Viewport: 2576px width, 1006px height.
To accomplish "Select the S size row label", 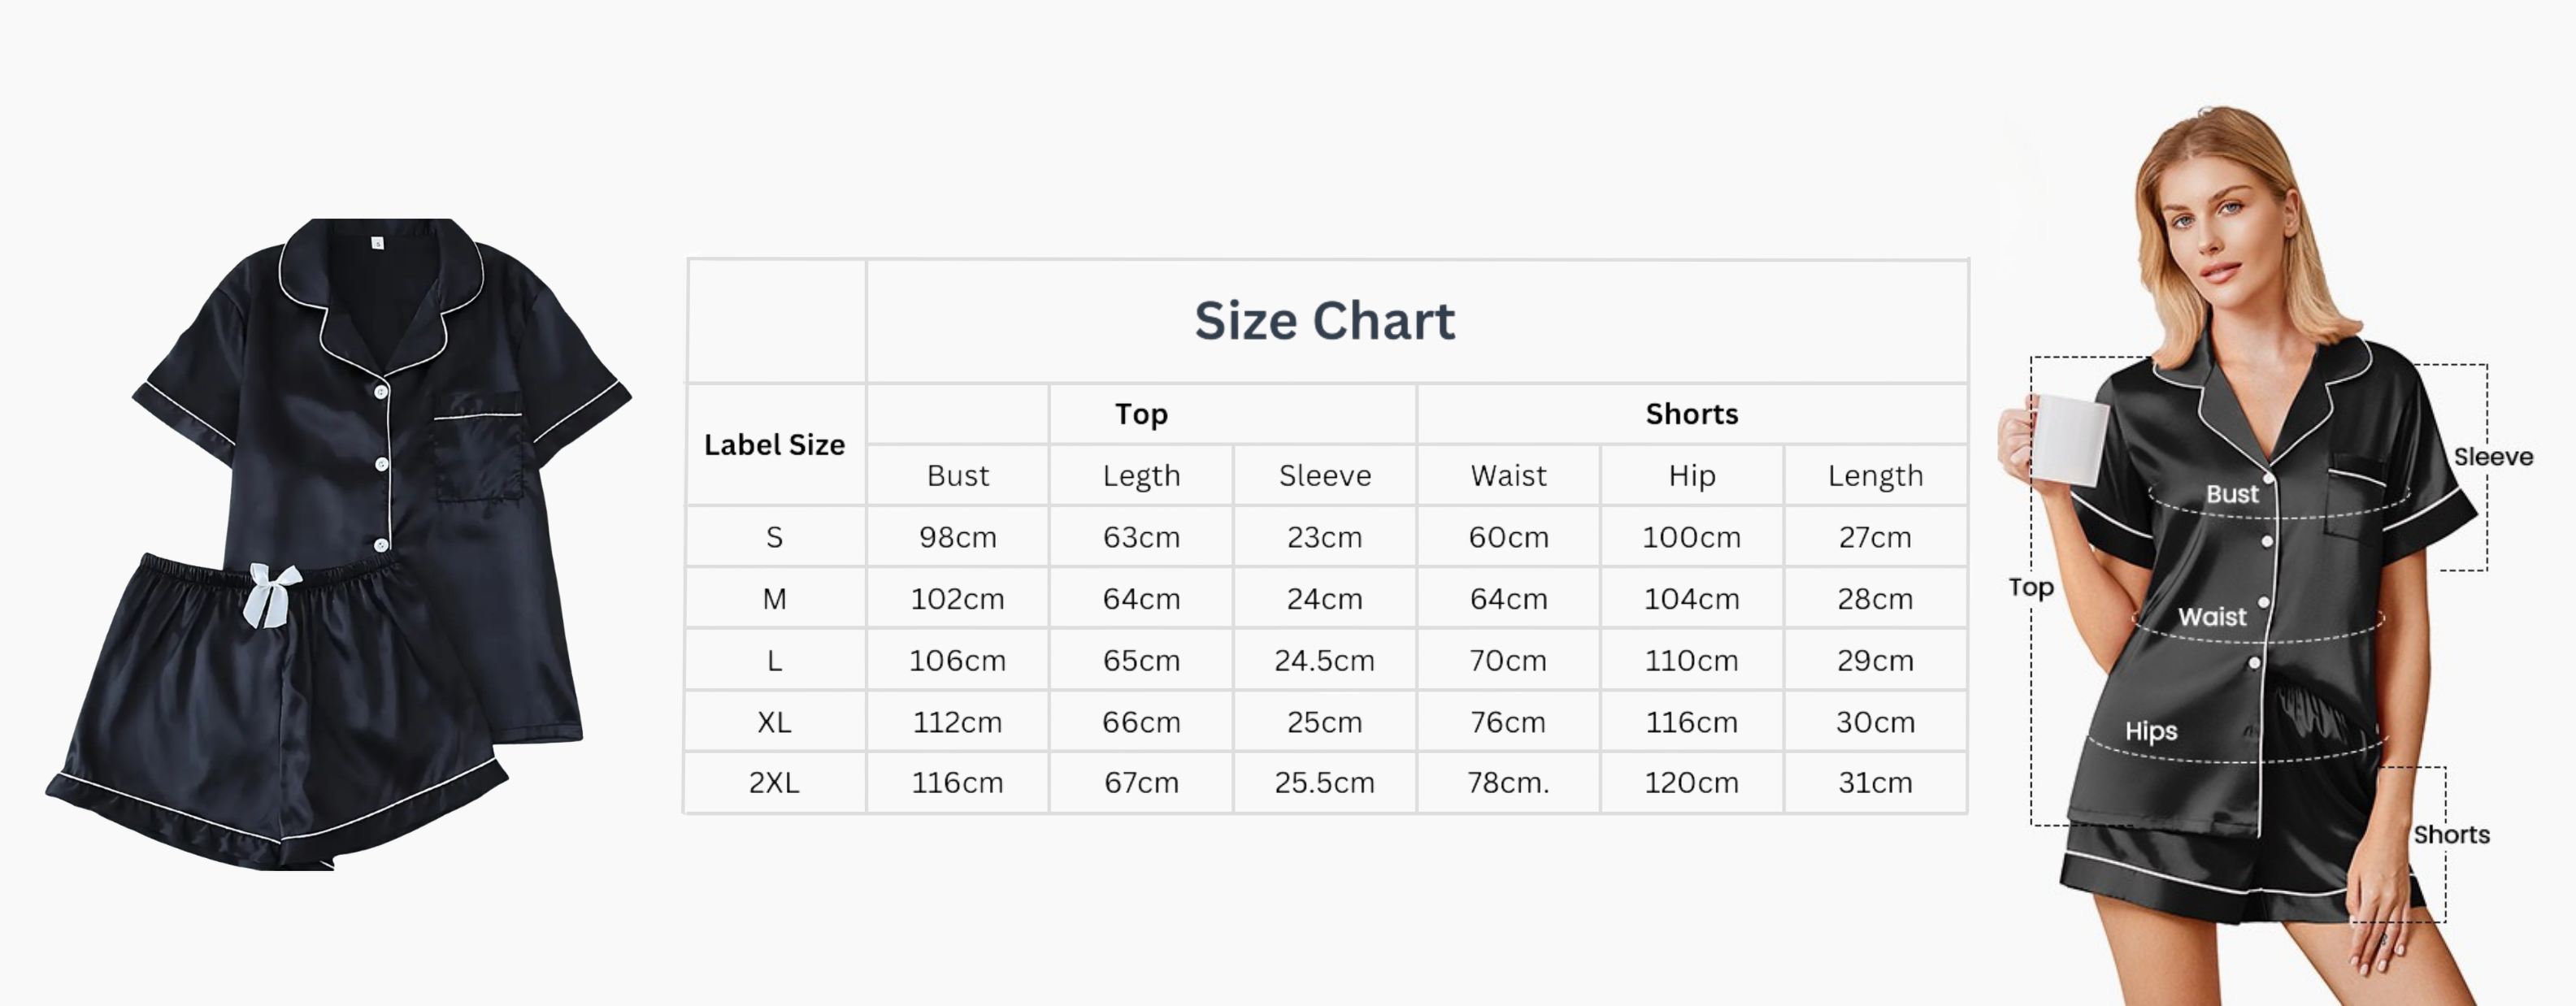I will [774, 538].
